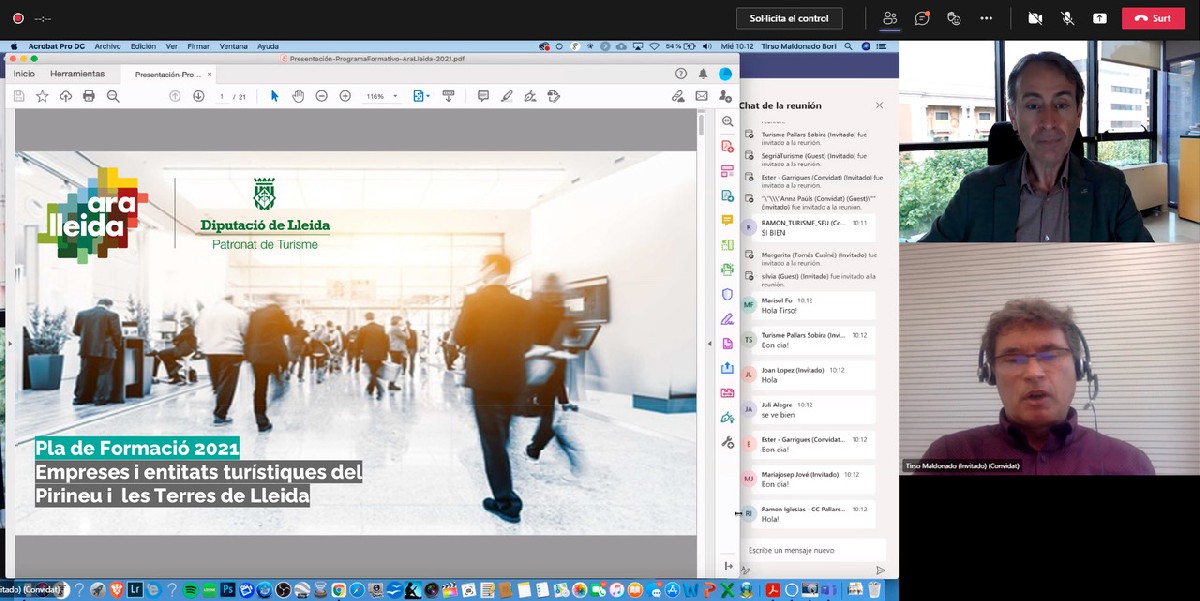Open the reactions menu icon
The image size is (1200, 601).
pos(954,18)
